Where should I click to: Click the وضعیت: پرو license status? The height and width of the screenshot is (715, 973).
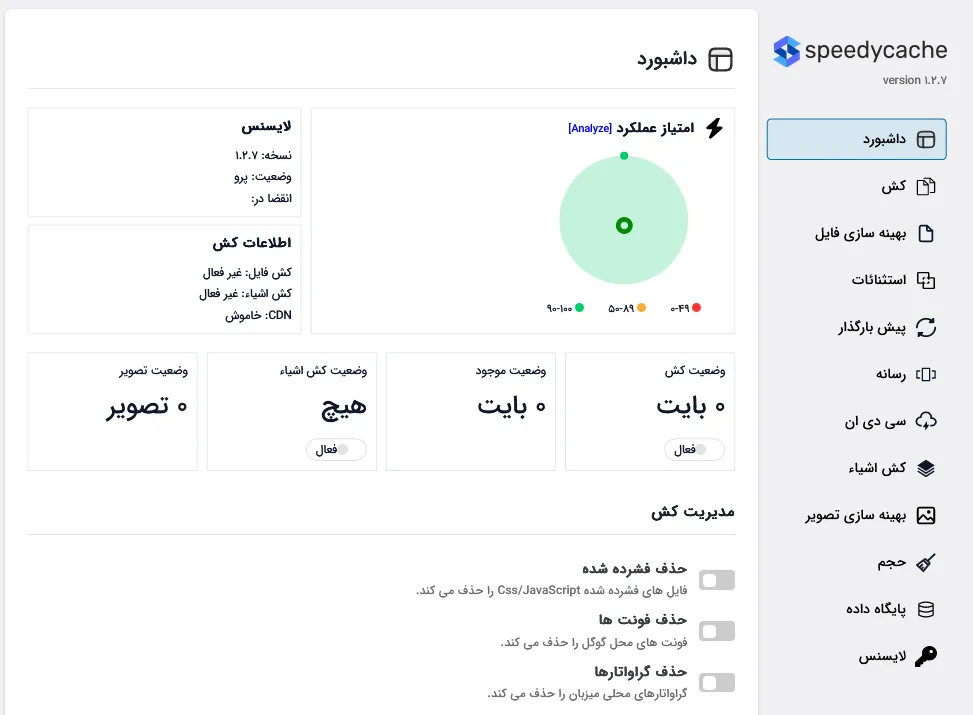pos(262,177)
